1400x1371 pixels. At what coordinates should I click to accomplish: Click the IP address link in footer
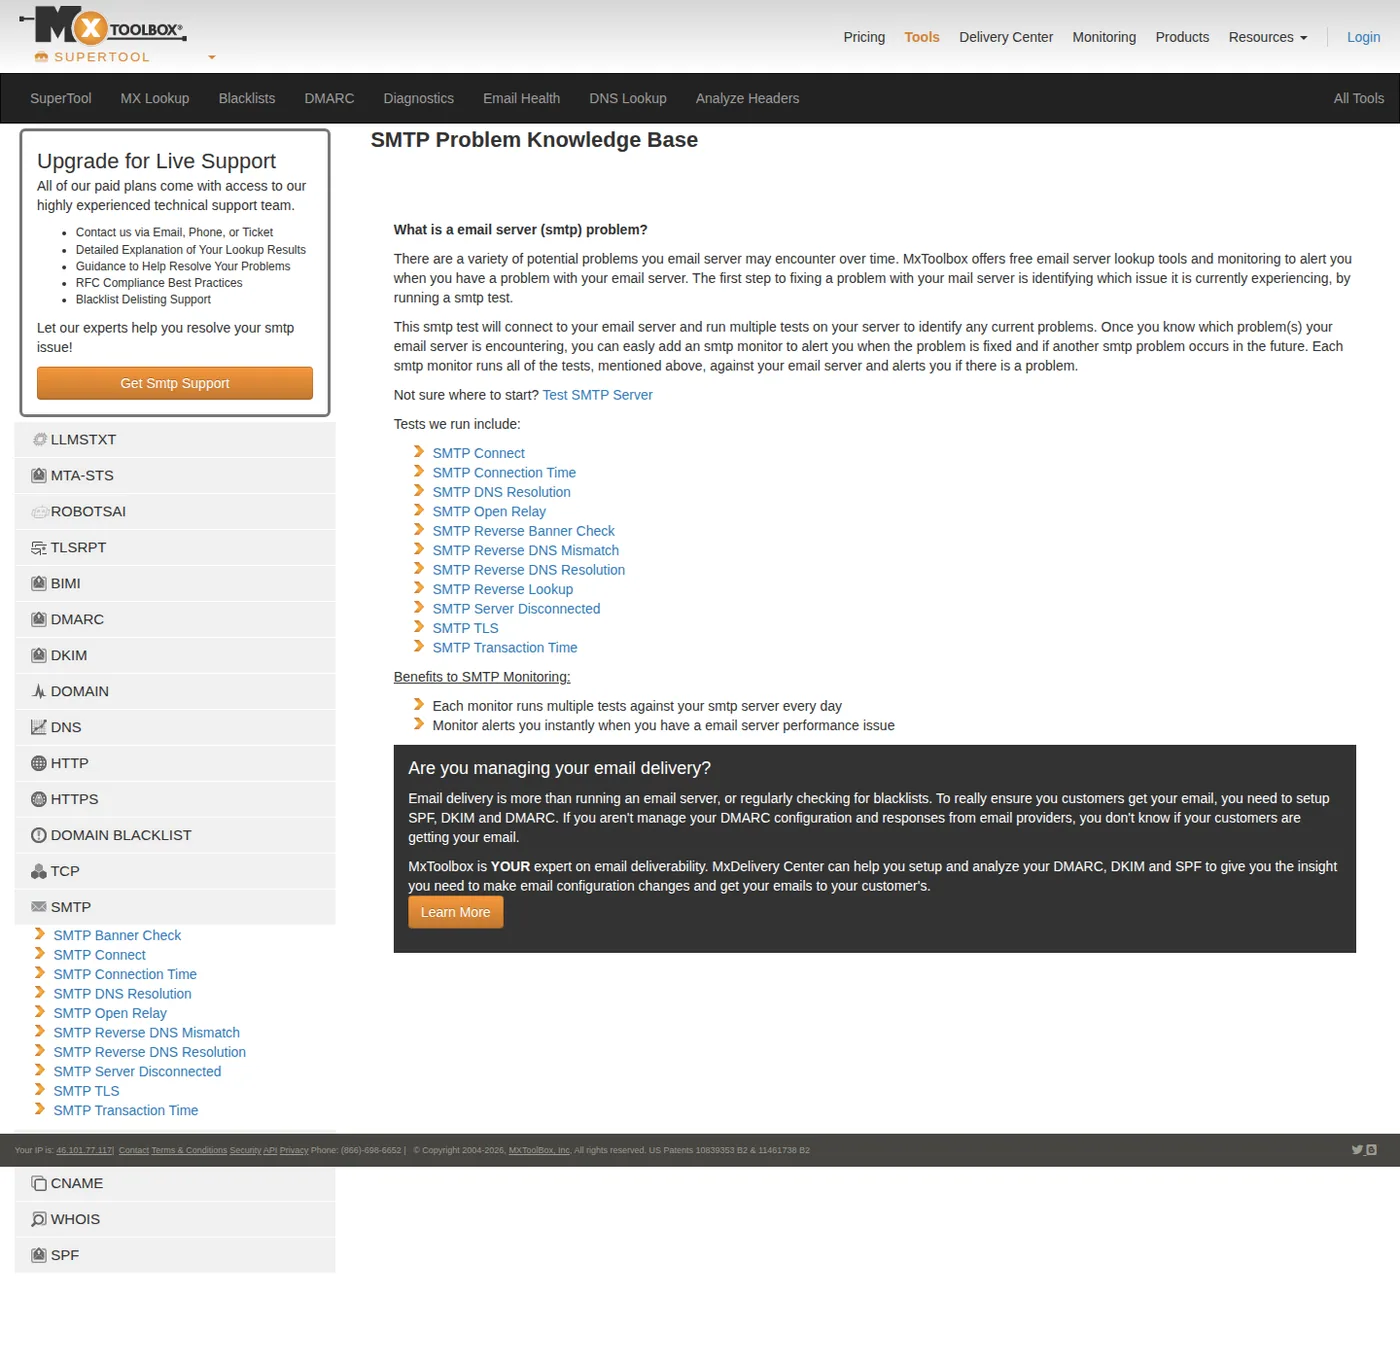pos(84,1150)
